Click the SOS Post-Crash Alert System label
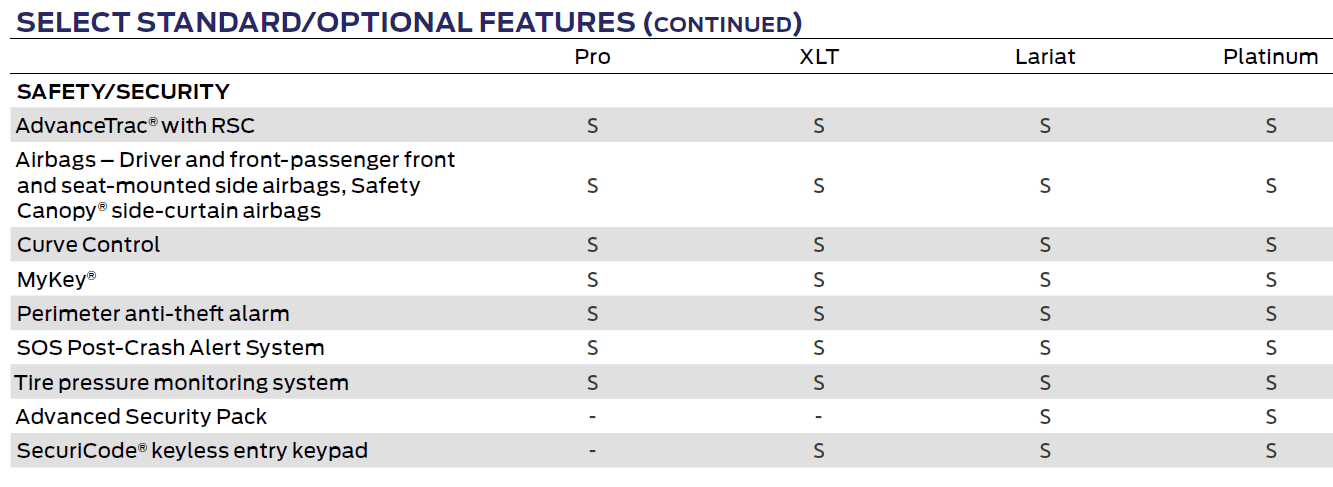The image size is (1333, 487). (170, 348)
